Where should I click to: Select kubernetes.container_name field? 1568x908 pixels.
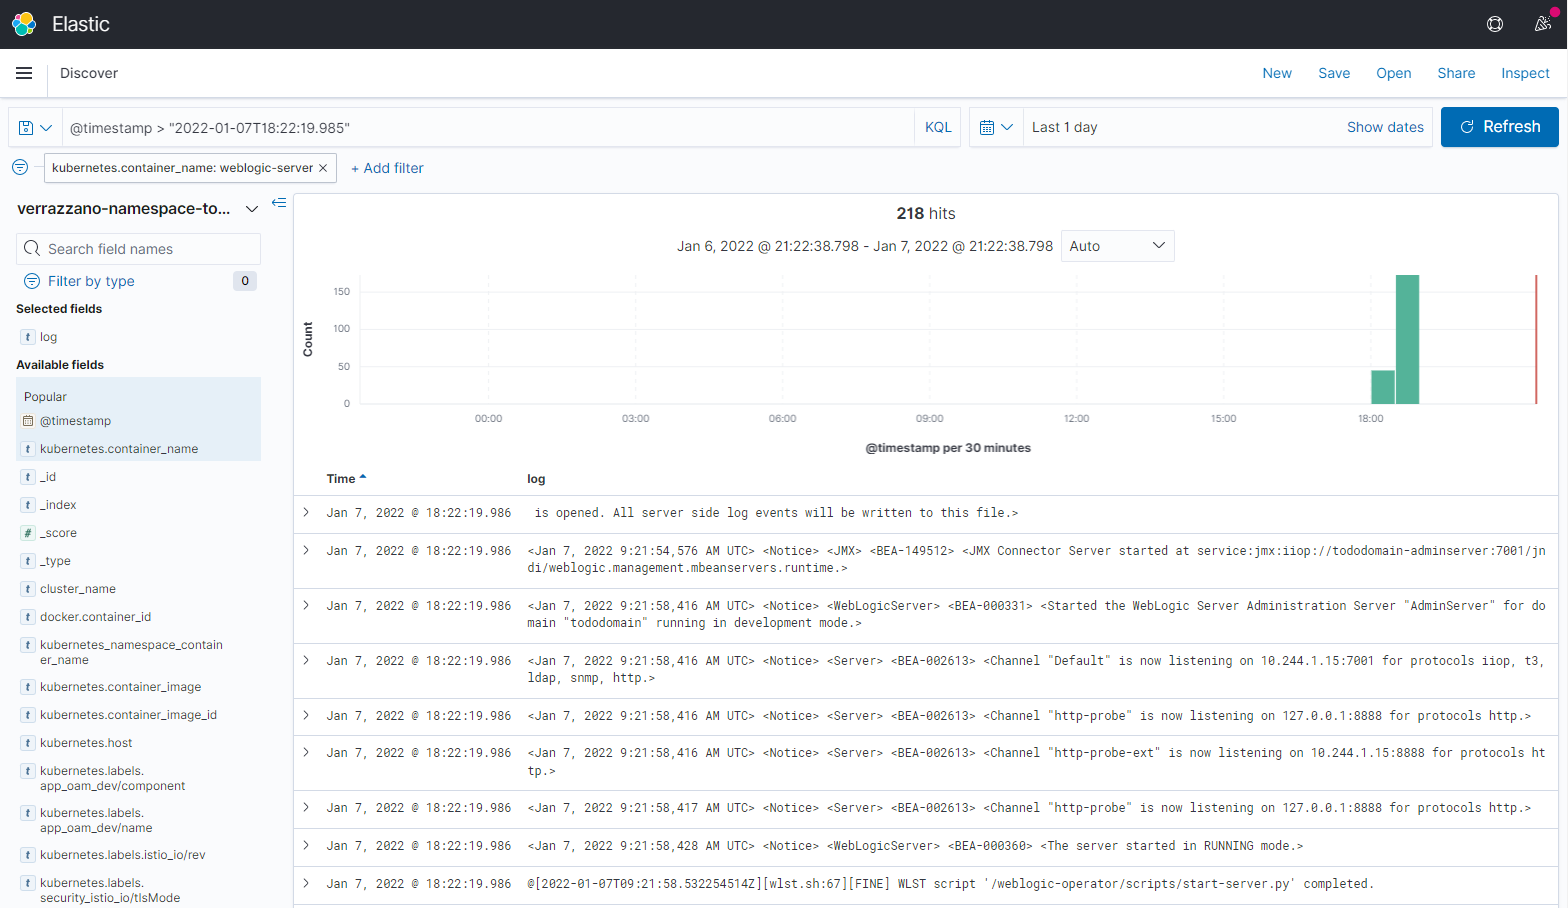119,449
